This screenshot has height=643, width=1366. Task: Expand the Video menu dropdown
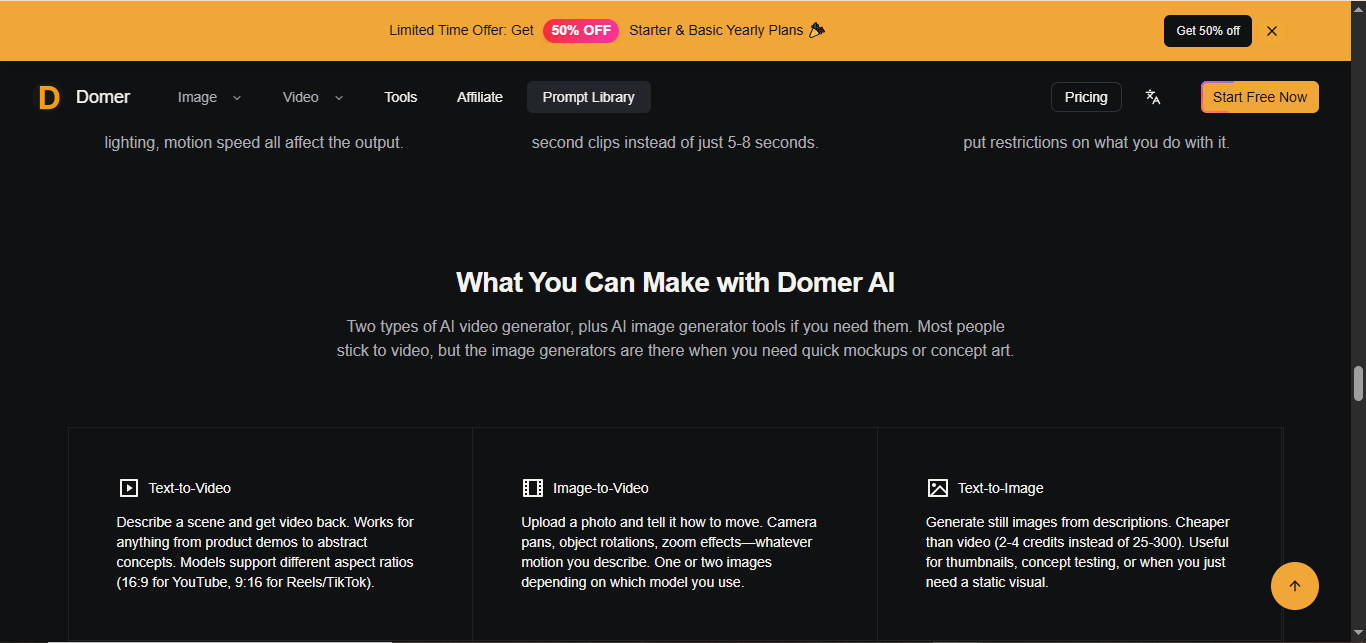point(313,97)
